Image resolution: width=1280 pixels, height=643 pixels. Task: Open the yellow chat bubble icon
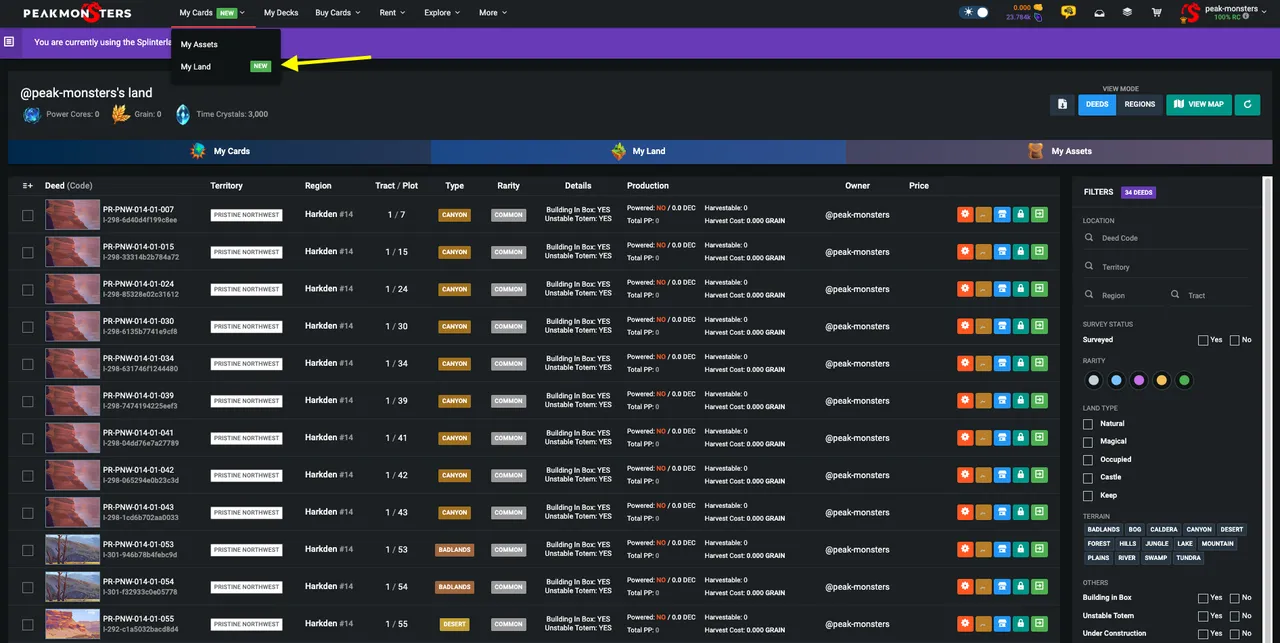point(1069,12)
